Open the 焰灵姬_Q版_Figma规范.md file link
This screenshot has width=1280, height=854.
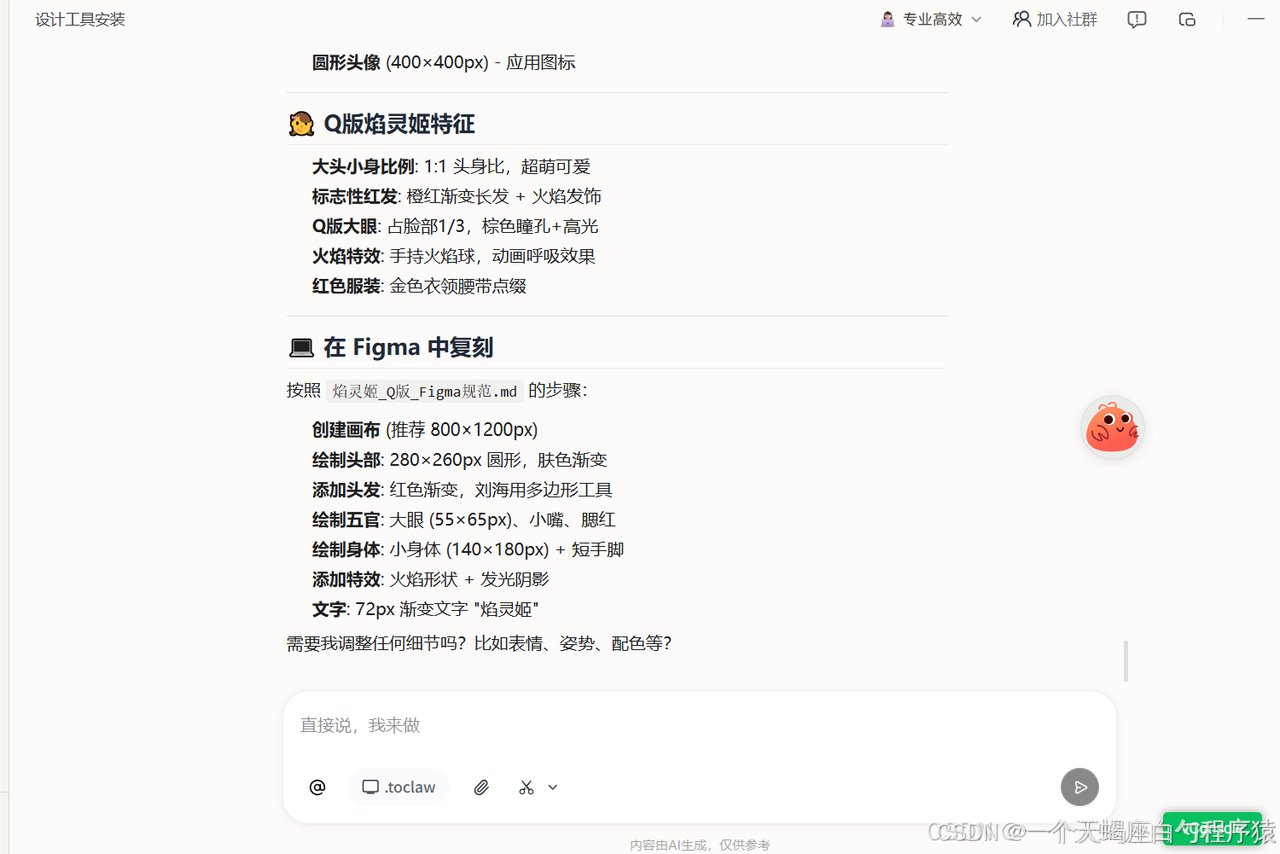[x=424, y=390]
